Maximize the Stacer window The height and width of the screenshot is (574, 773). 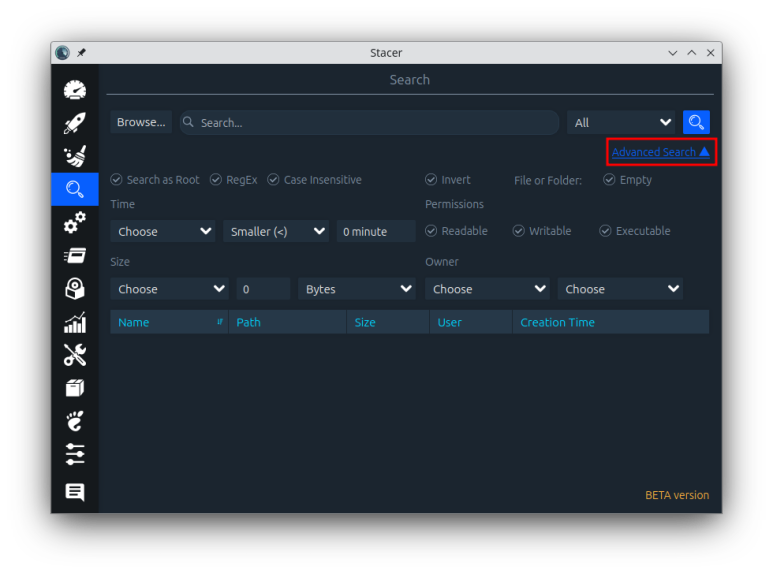coord(692,53)
